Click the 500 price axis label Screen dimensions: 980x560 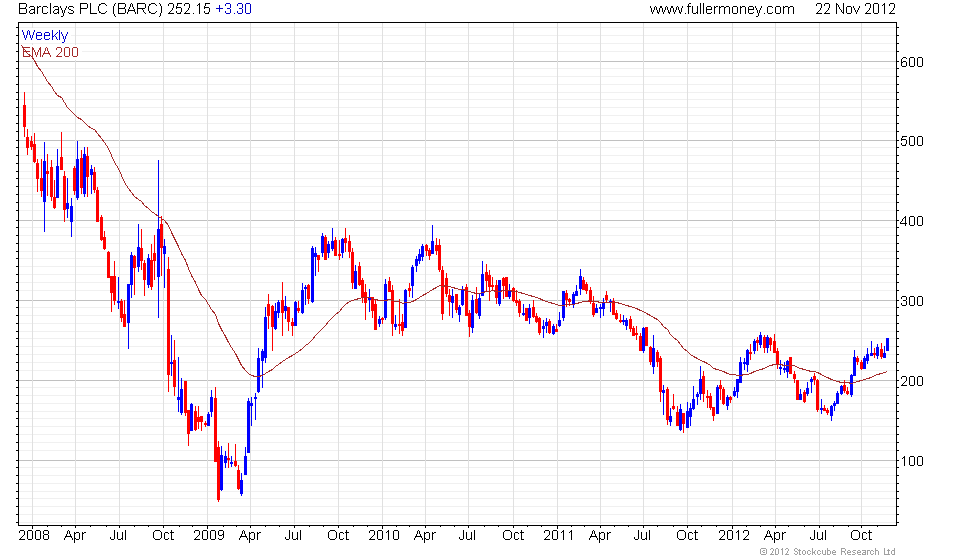pos(911,141)
